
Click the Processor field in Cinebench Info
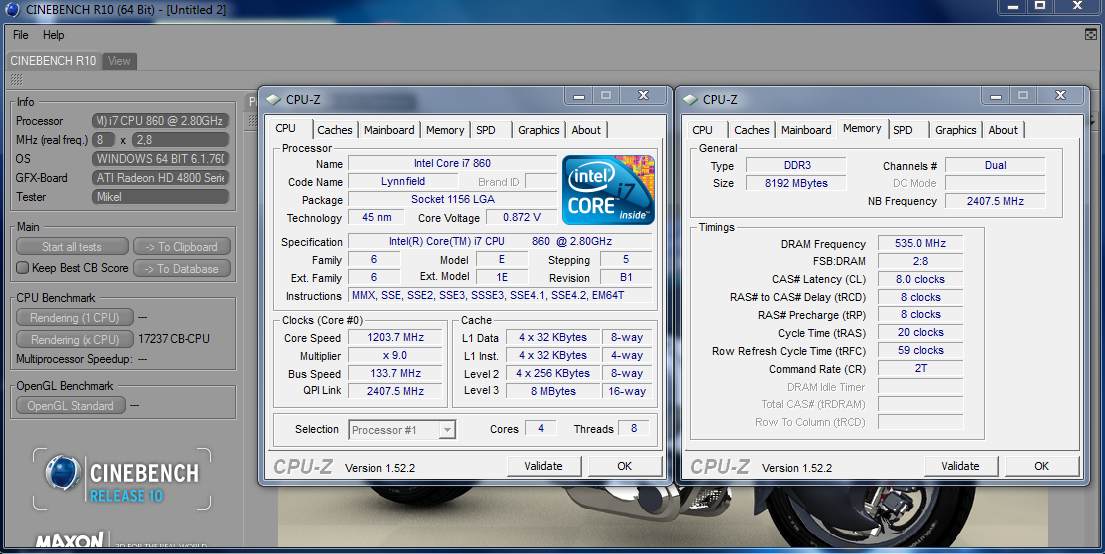pos(160,121)
